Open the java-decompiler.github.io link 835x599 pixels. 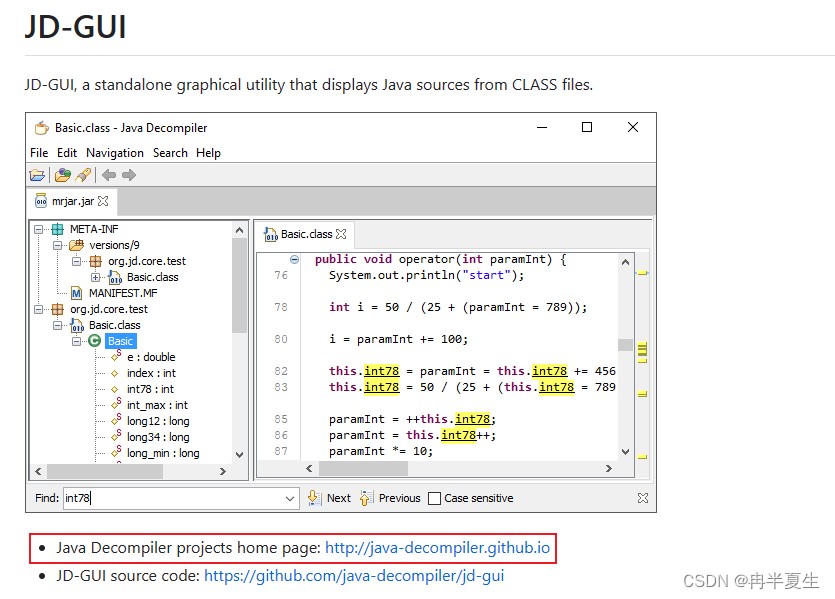tap(437, 547)
